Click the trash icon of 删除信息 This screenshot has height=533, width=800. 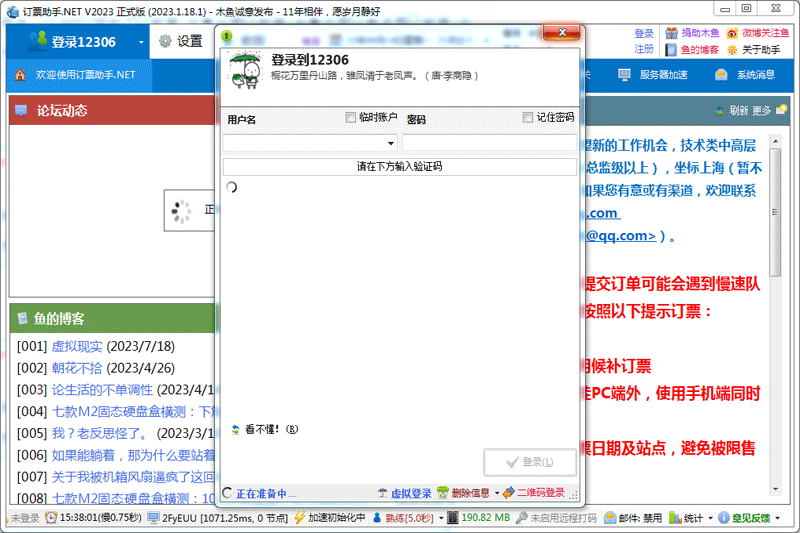pyautogui.click(x=443, y=493)
